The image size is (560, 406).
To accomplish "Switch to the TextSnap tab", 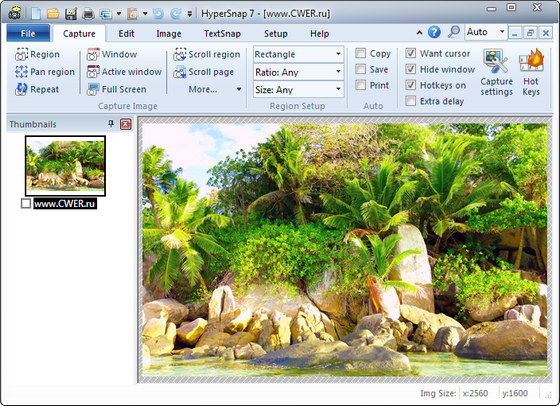I will click(x=222, y=34).
